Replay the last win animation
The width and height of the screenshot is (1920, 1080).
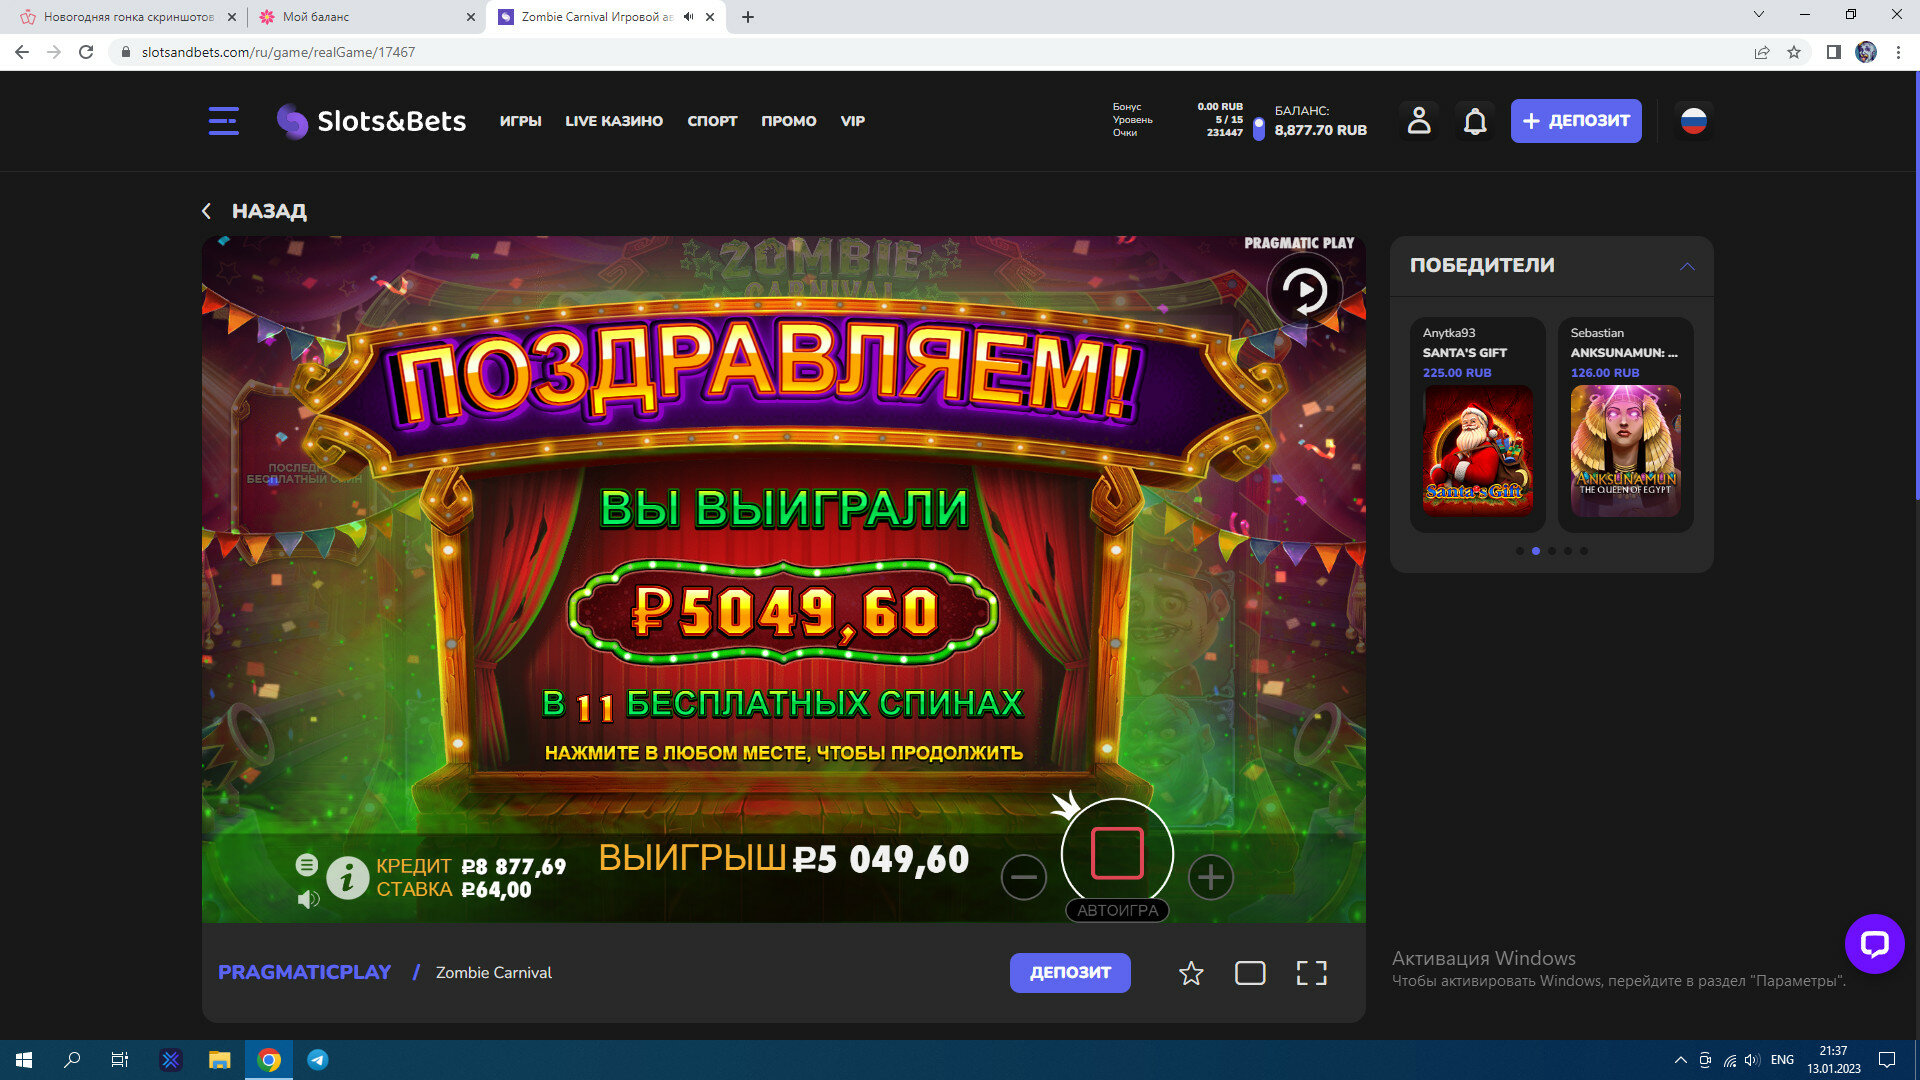[1304, 291]
